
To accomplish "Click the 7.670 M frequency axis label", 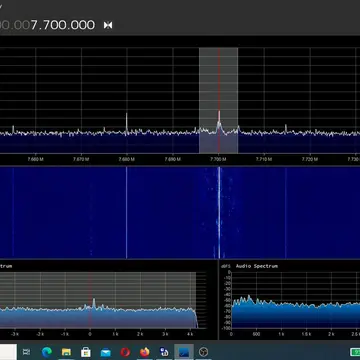I will tap(81, 160).
